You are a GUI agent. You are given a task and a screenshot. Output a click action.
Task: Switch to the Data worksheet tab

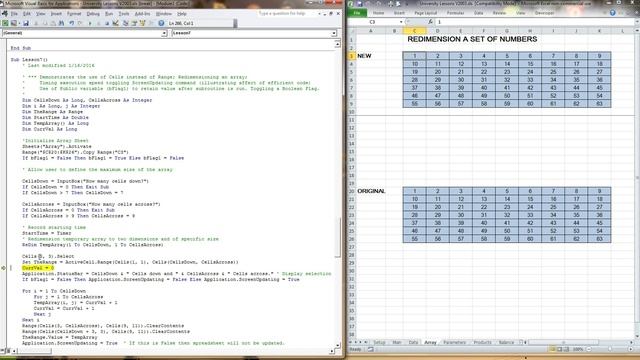pyautogui.click(x=413, y=342)
